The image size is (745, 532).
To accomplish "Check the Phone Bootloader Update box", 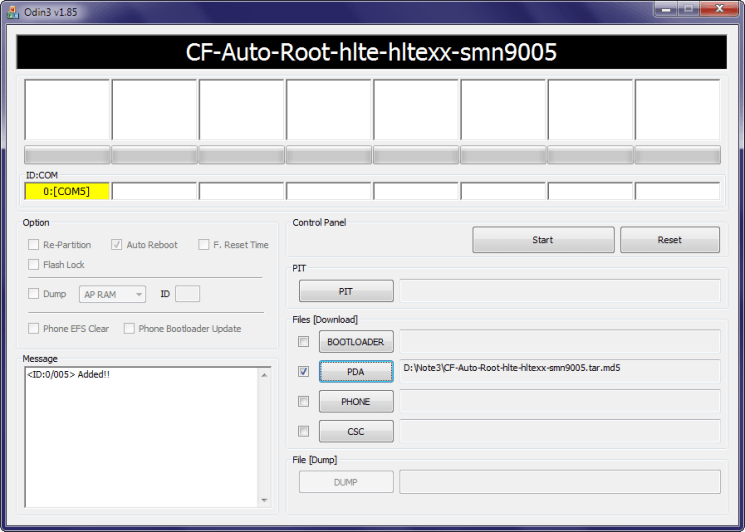I will tap(129, 328).
